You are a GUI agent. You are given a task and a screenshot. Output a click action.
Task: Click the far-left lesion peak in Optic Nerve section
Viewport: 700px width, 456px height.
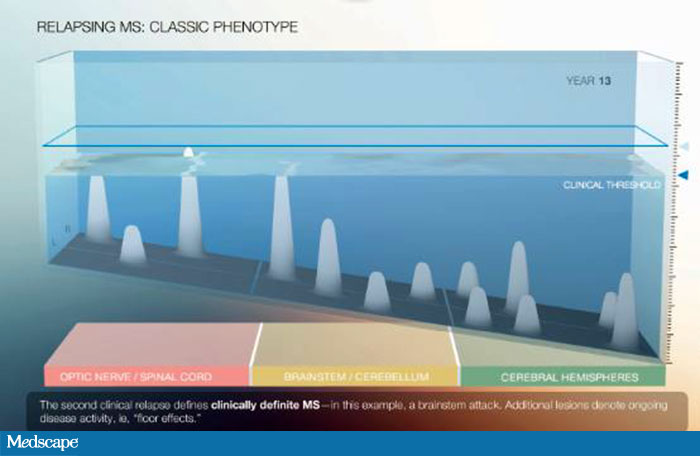pyautogui.click(x=97, y=210)
